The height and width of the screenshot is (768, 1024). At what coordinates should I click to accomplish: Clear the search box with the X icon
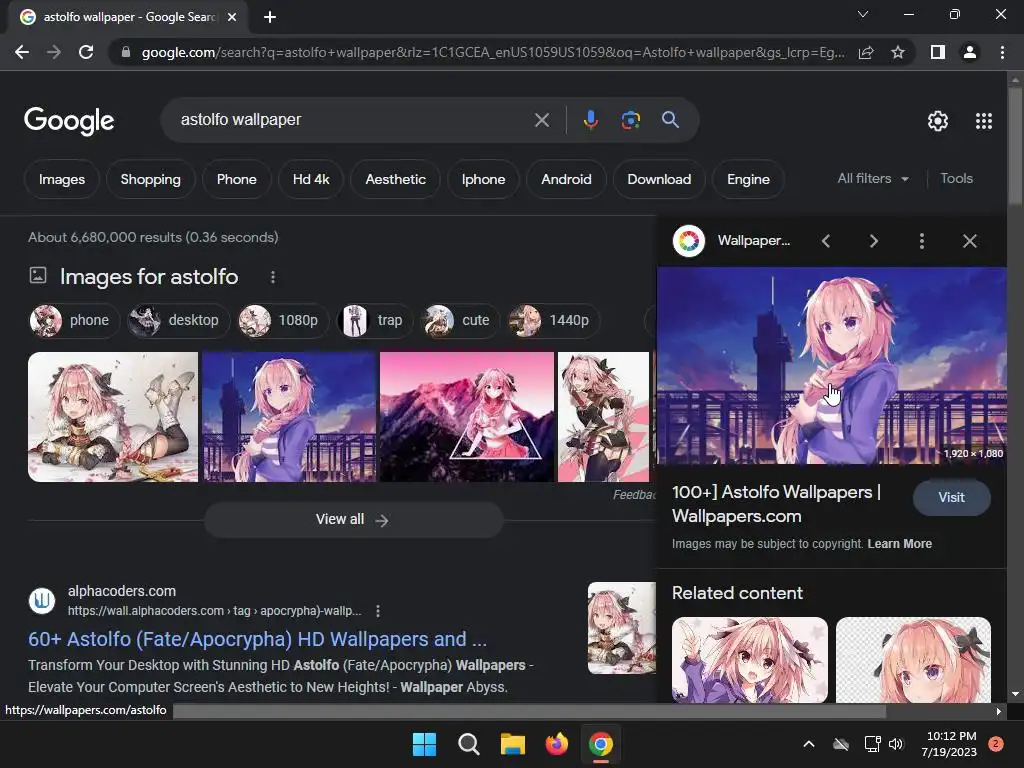pyautogui.click(x=541, y=120)
